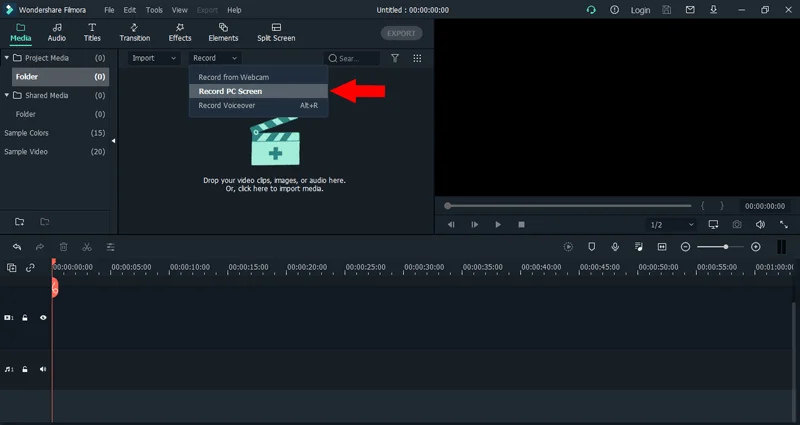The height and width of the screenshot is (425, 800).
Task: Step back one frame in preview
Action: tap(451, 224)
